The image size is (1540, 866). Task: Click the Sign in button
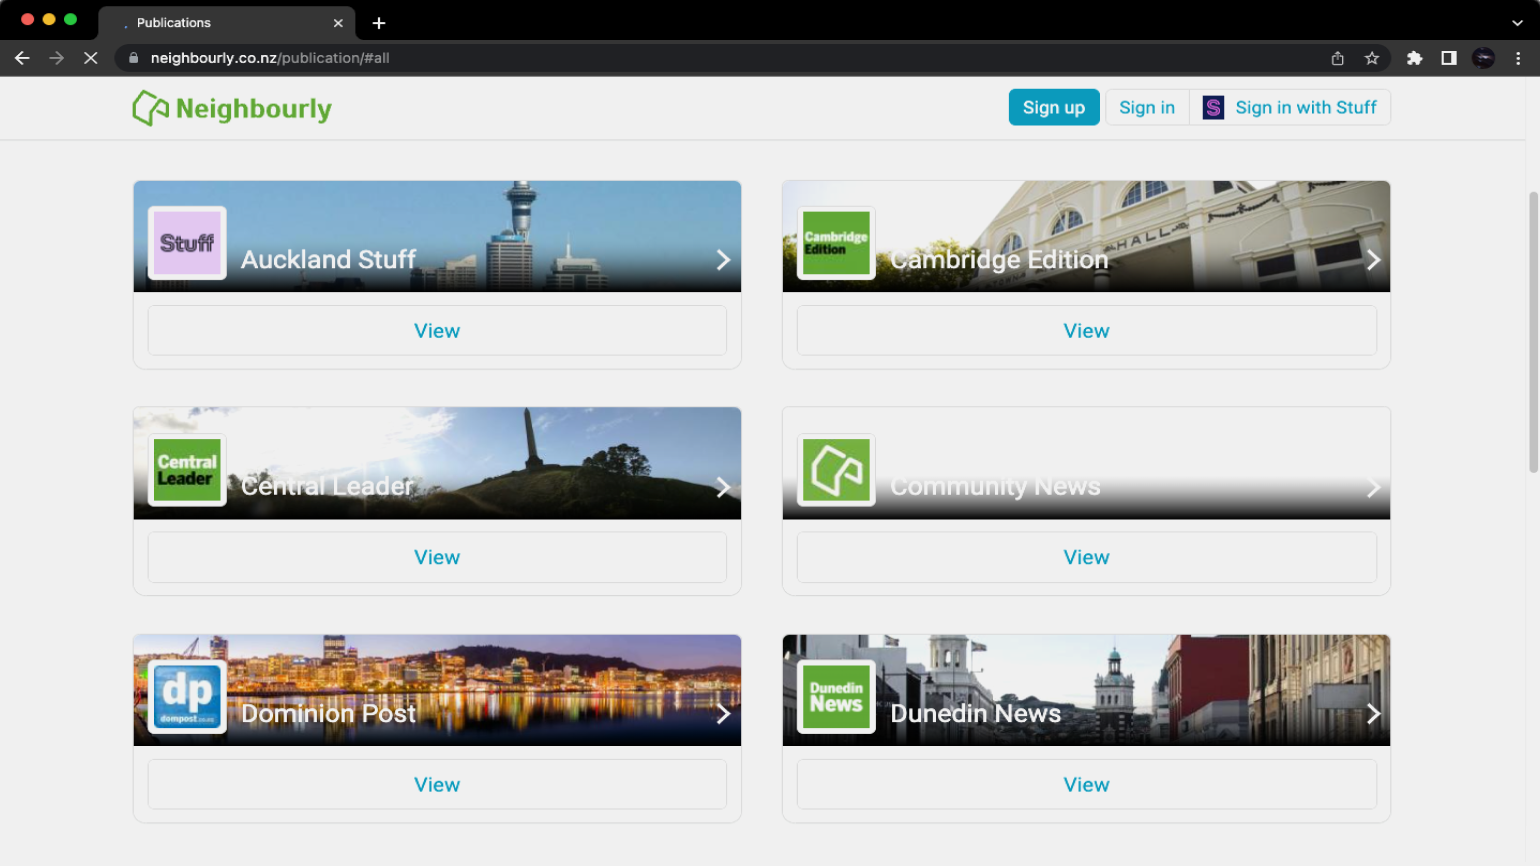pyautogui.click(x=1147, y=107)
